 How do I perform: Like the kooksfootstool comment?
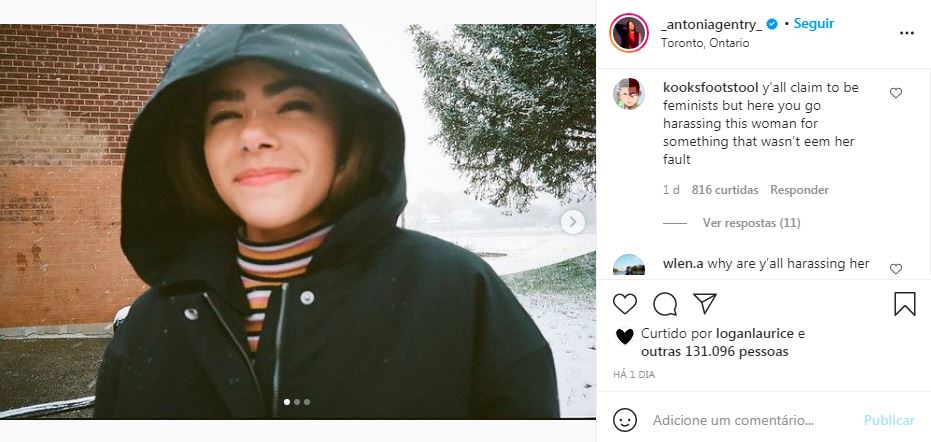tap(896, 93)
